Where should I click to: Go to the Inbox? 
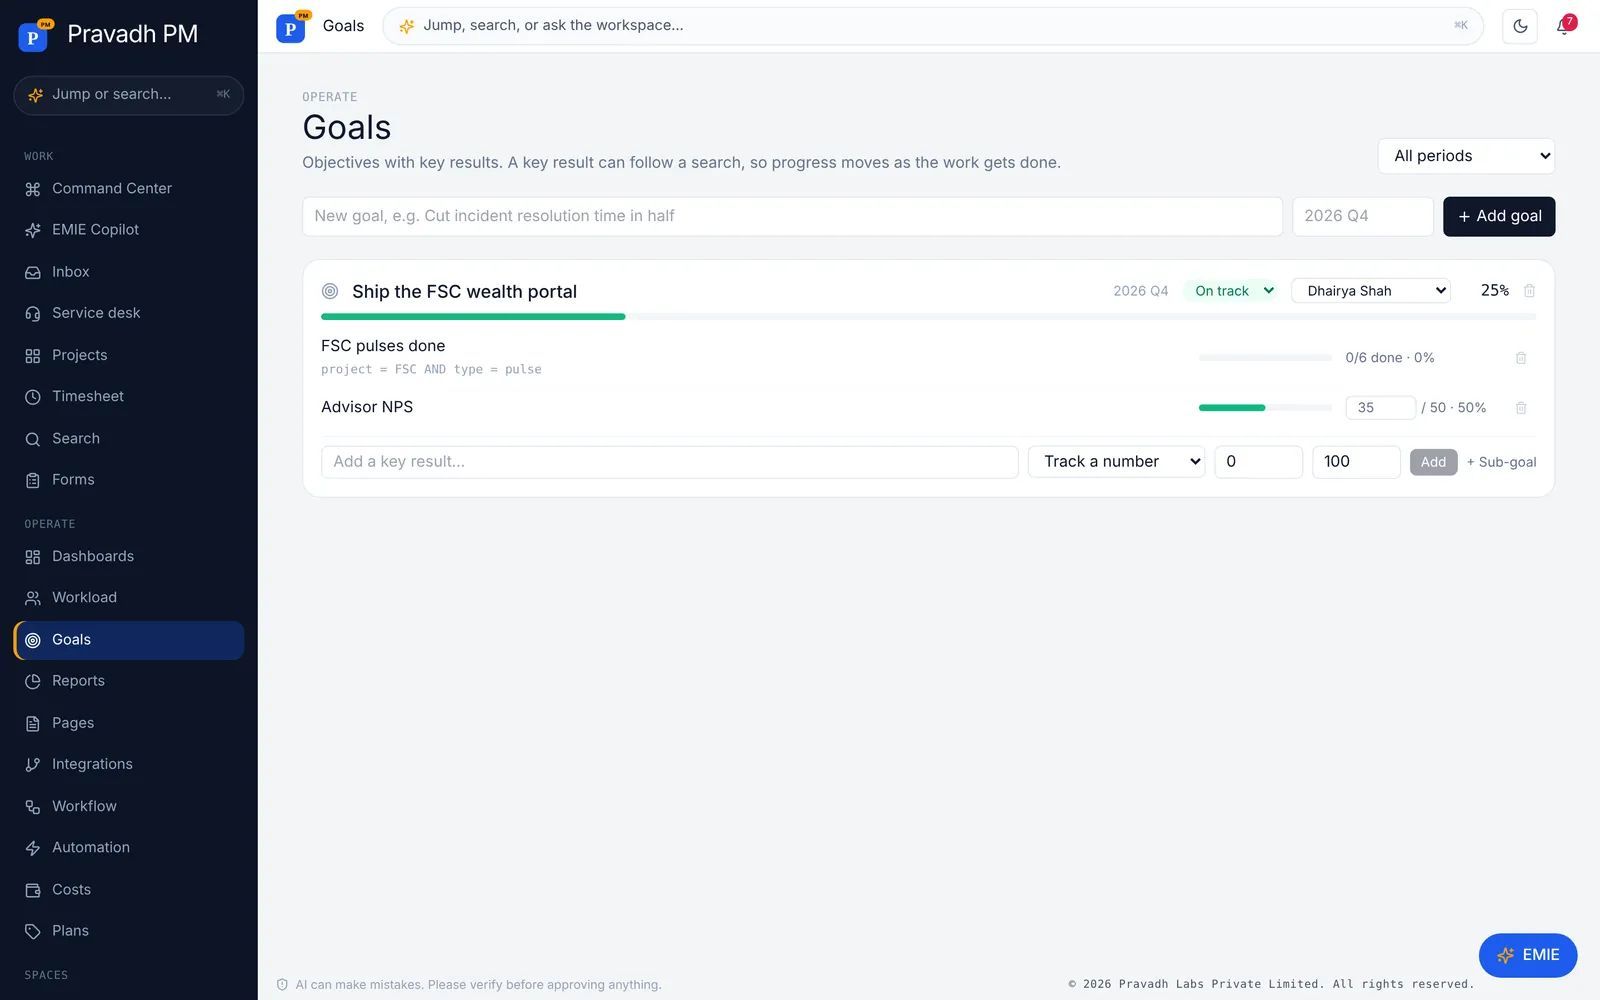point(129,272)
